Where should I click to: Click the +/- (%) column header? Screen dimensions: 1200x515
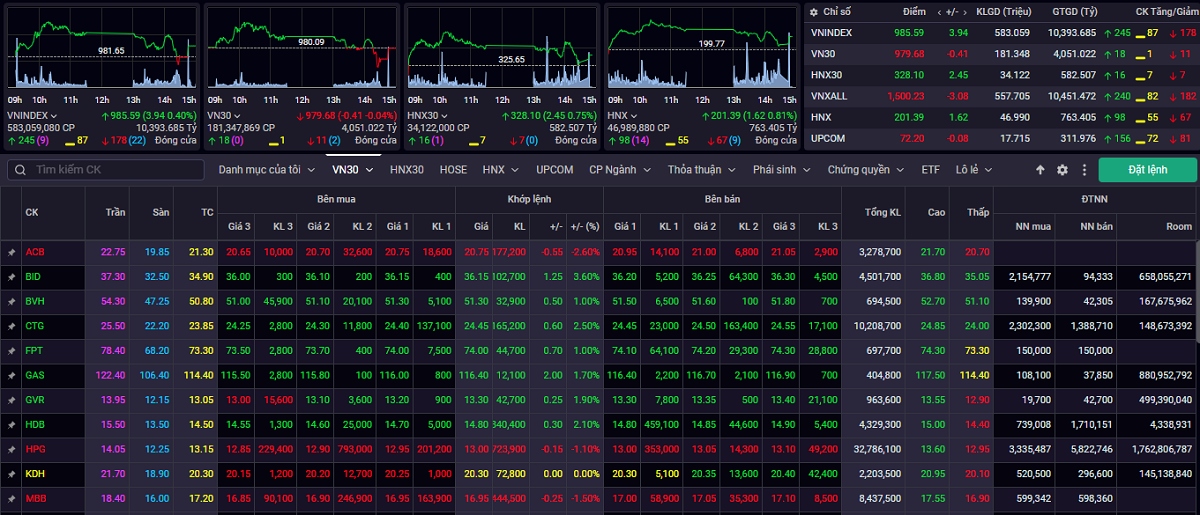click(x=583, y=226)
